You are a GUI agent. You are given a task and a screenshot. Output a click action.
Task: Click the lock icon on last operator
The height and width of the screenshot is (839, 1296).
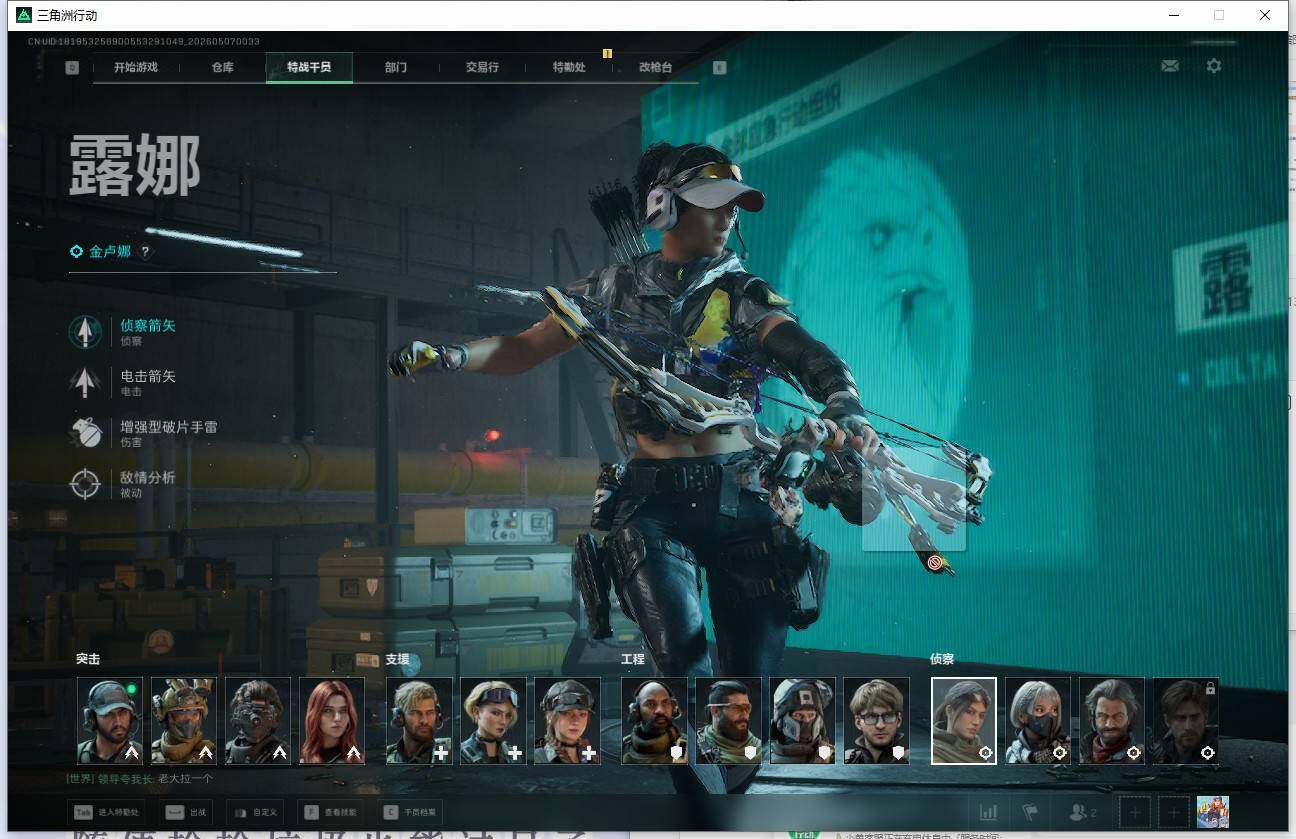coord(1210,688)
